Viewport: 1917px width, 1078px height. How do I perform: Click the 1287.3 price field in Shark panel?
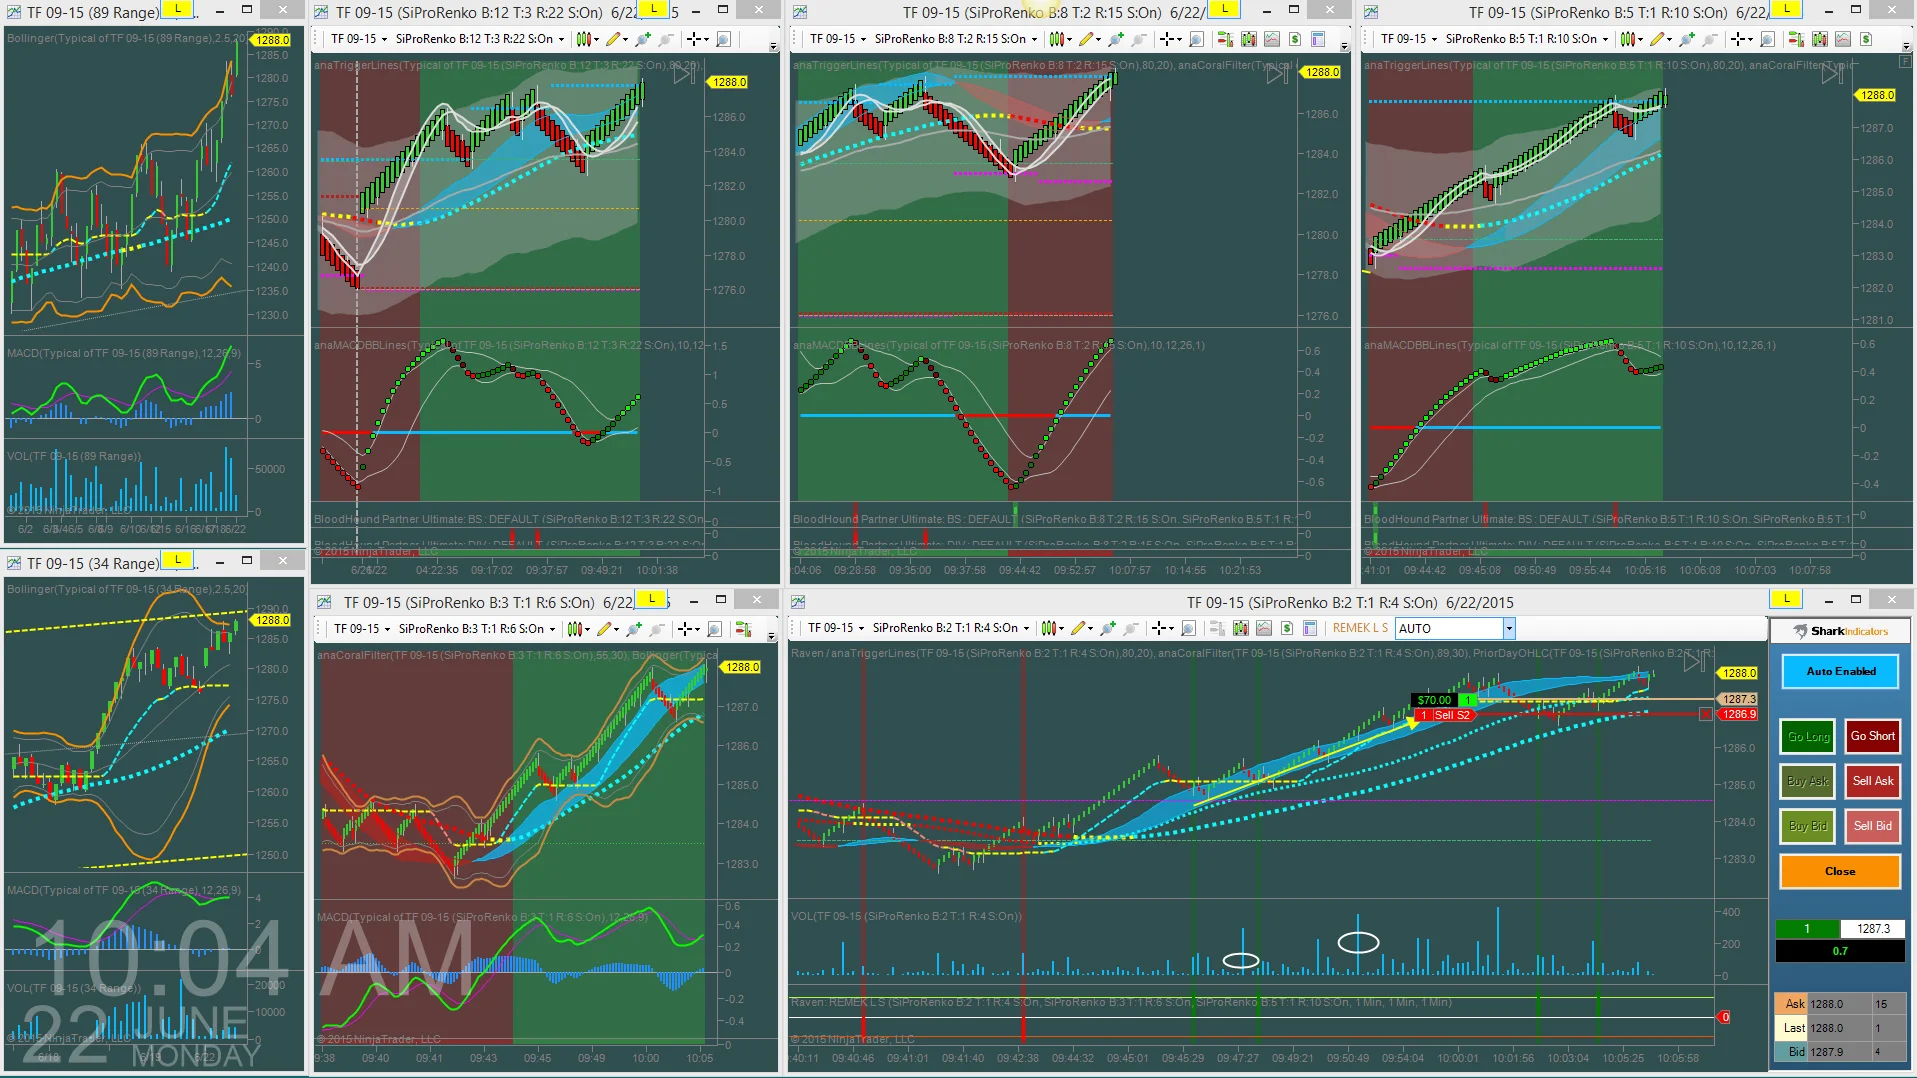tap(1873, 929)
